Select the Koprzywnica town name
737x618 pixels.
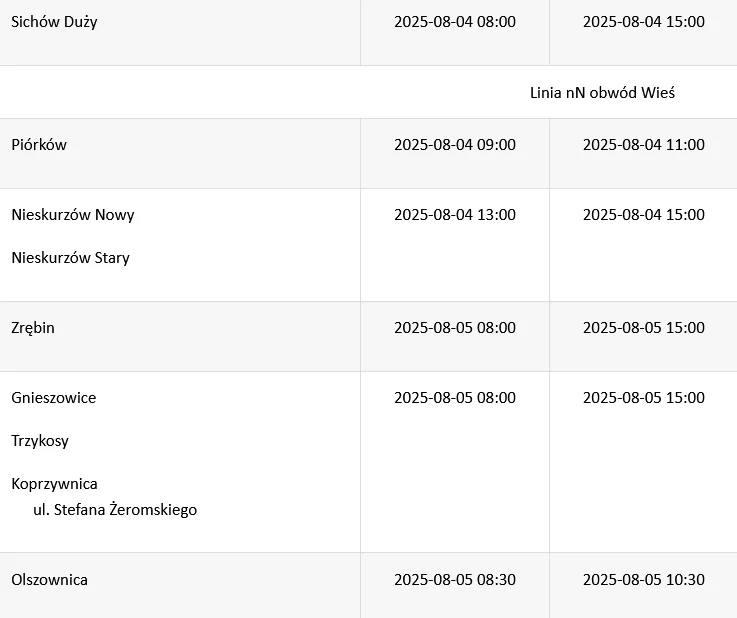point(55,484)
